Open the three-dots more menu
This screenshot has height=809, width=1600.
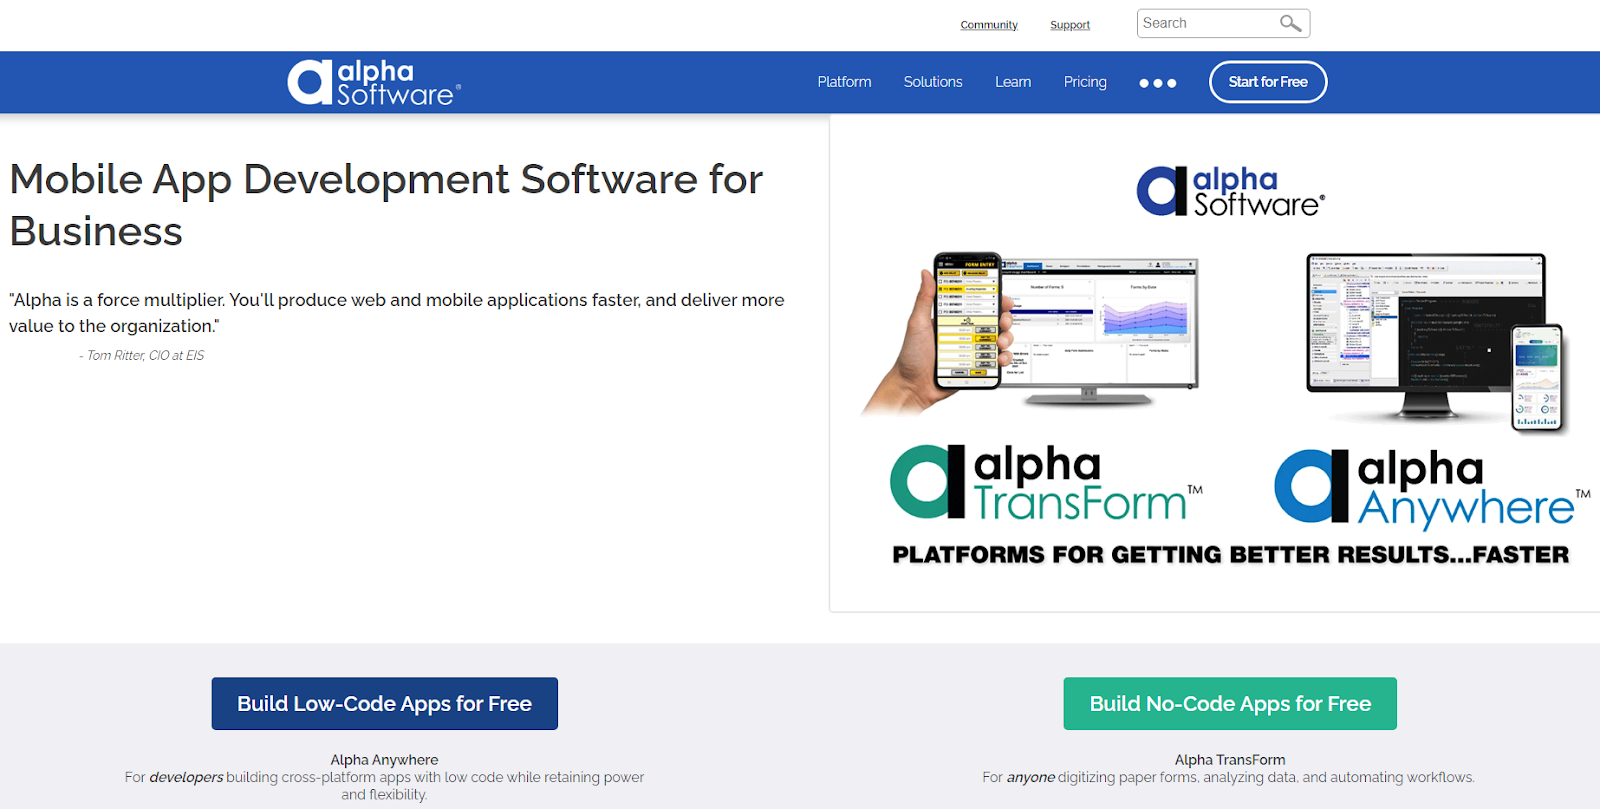tap(1158, 83)
